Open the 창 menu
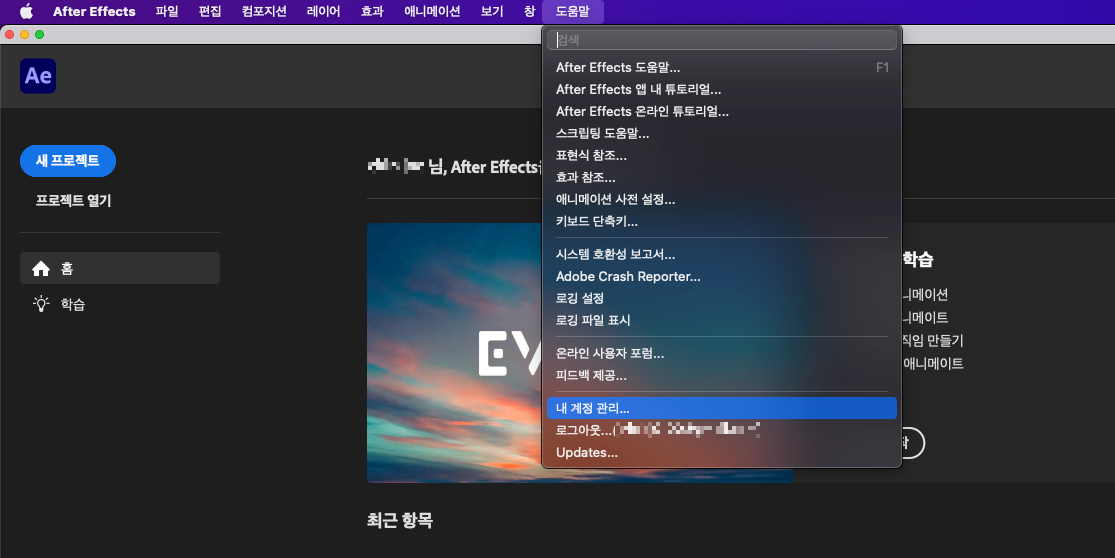Viewport: 1115px width, 558px height. click(x=529, y=11)
